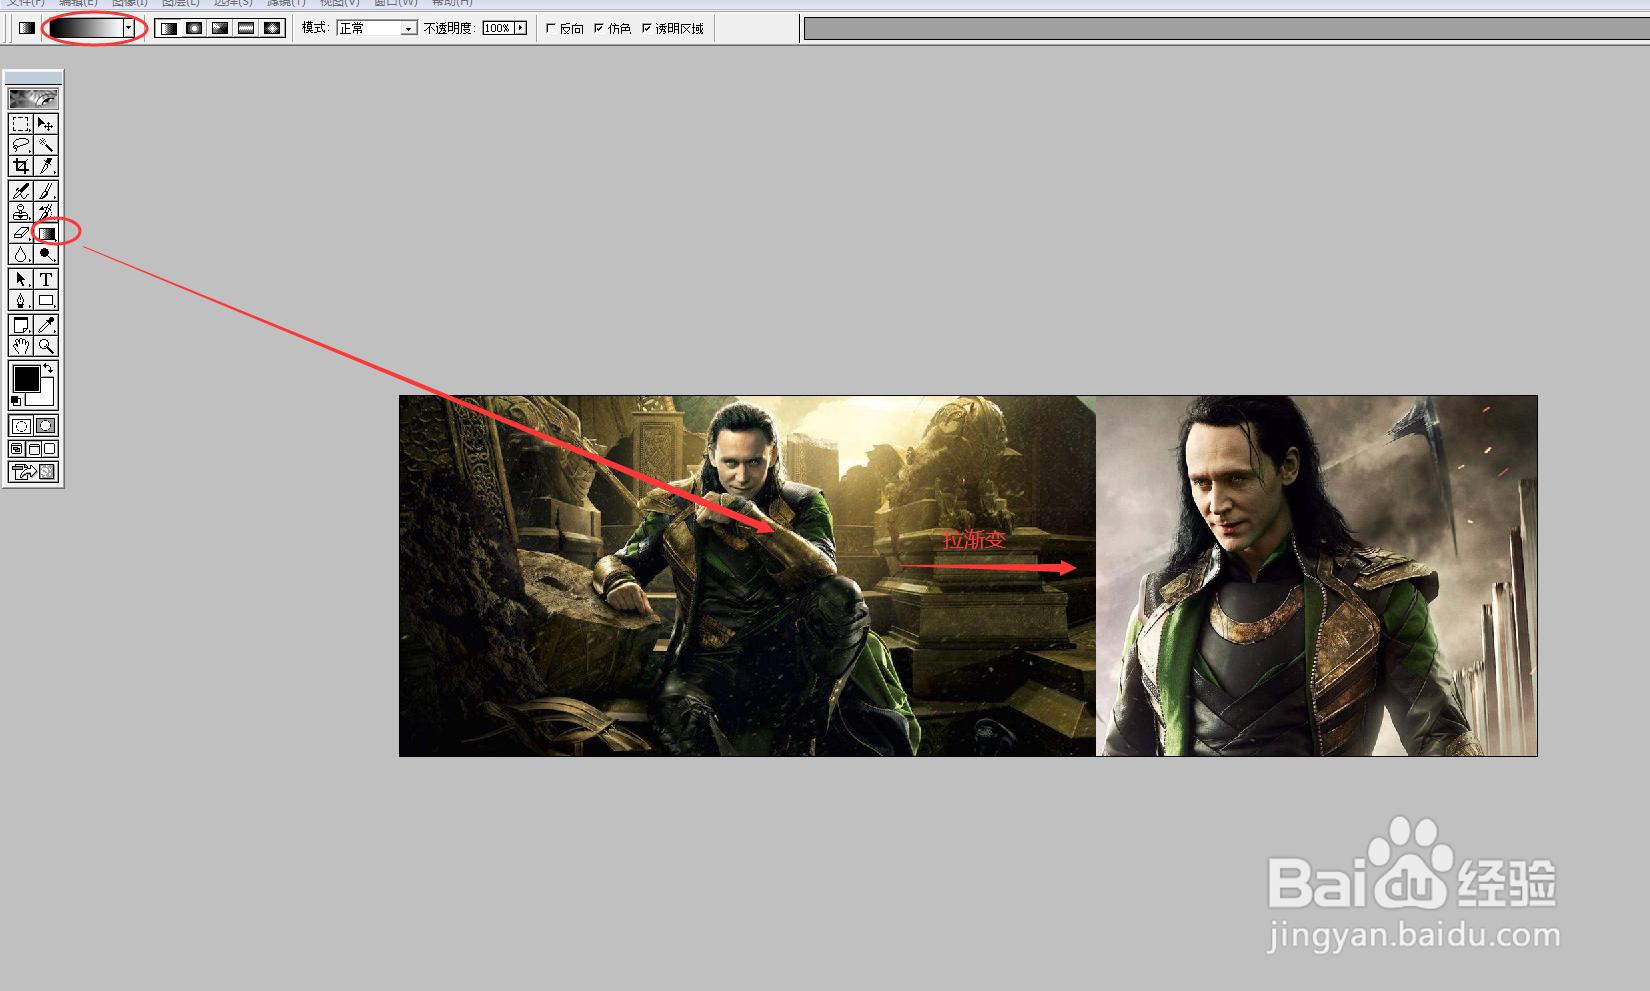The width and height of the screenshot is (1650, 991).
Task: Click the opacity 100% input field
Action: [x=498, y=28]
